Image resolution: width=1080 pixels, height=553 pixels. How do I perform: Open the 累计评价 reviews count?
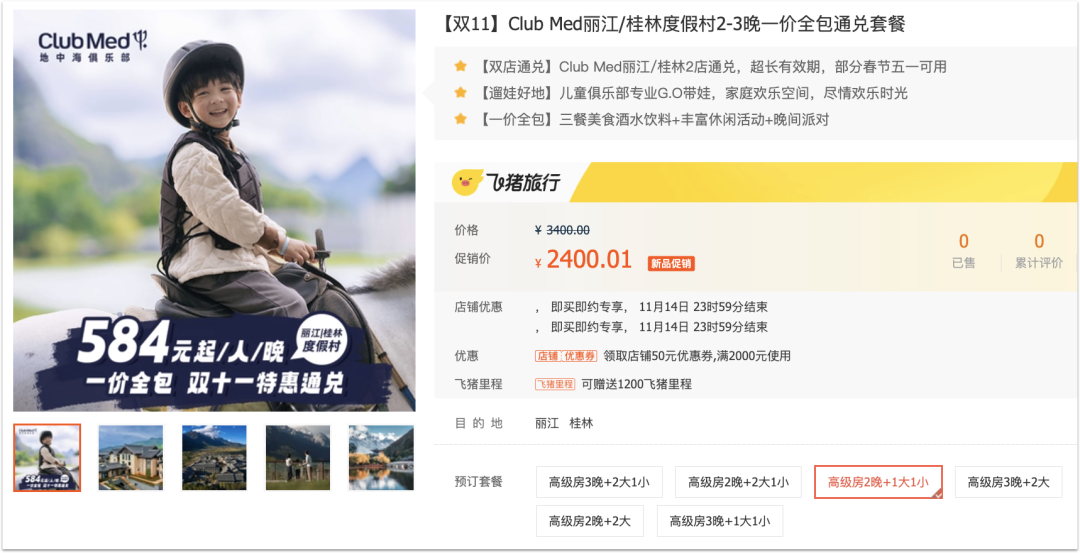click(x=1039, y=251)
